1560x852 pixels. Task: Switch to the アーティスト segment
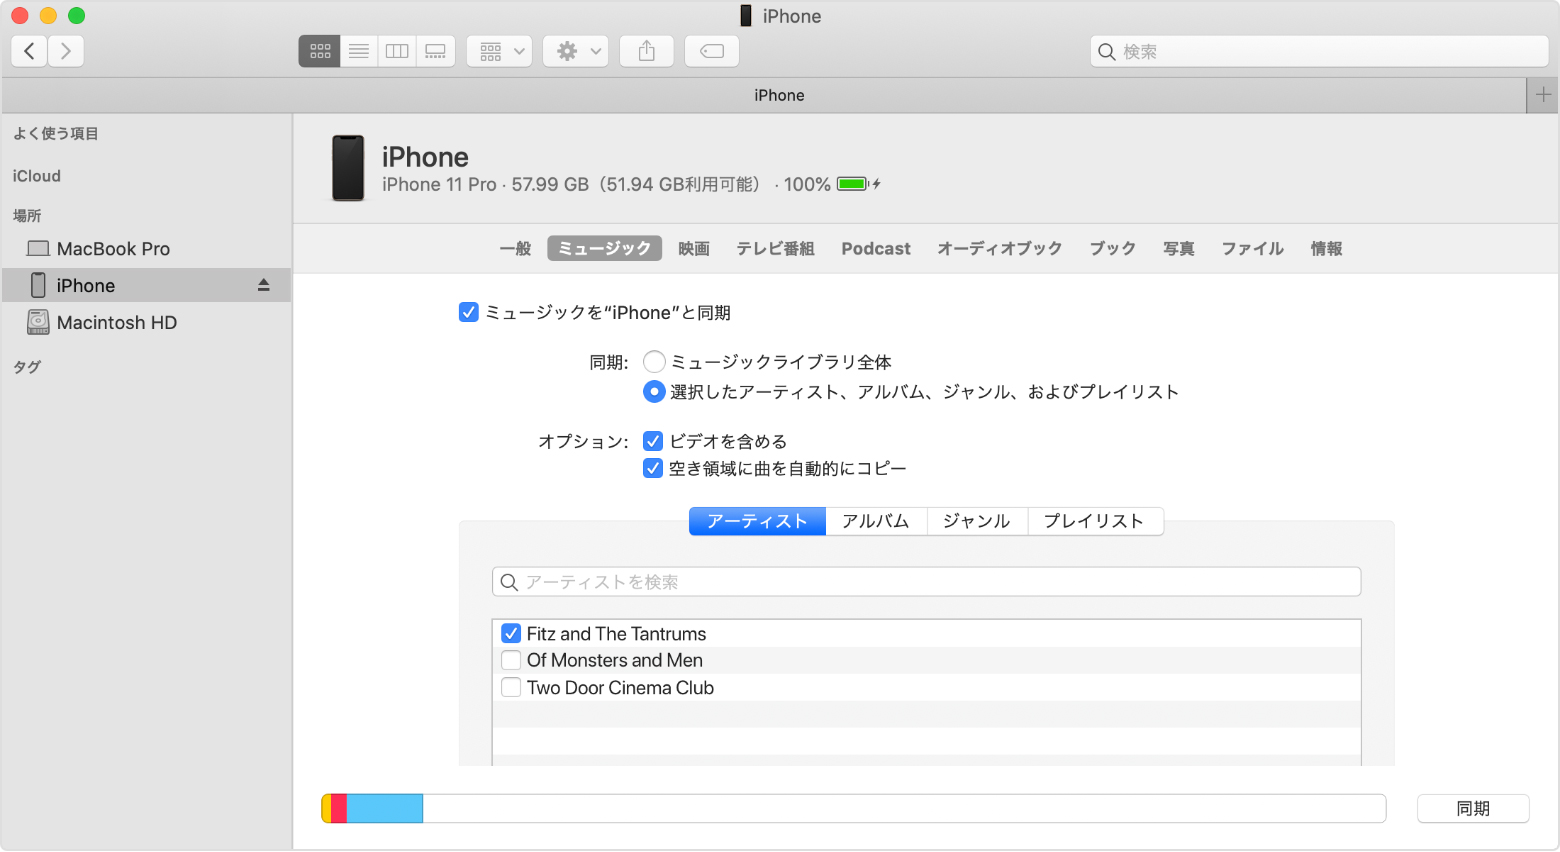coord(757,521)
